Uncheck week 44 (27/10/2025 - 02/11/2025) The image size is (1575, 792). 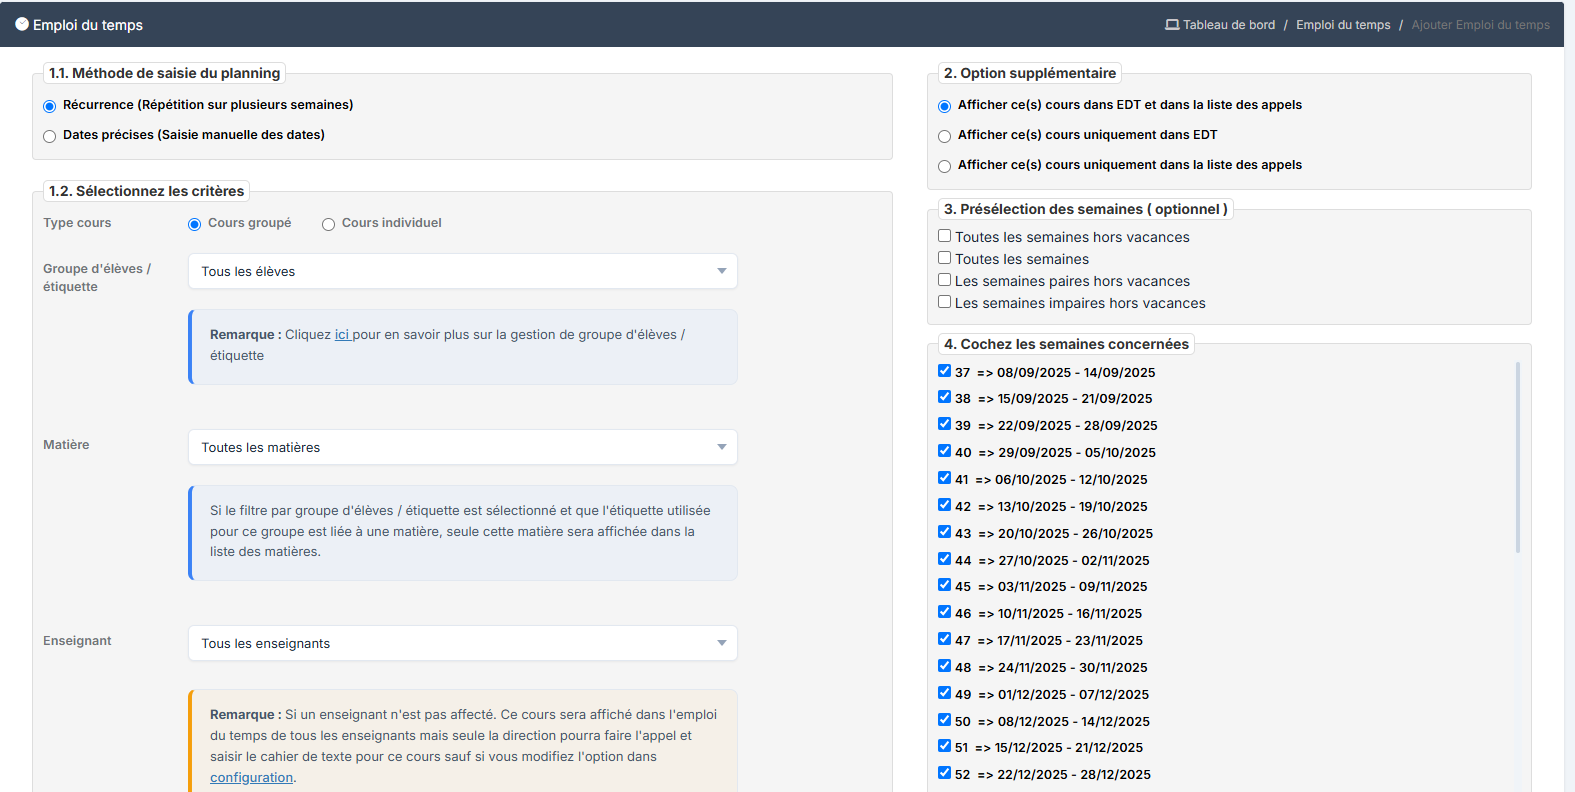click(x=944, y=559)
